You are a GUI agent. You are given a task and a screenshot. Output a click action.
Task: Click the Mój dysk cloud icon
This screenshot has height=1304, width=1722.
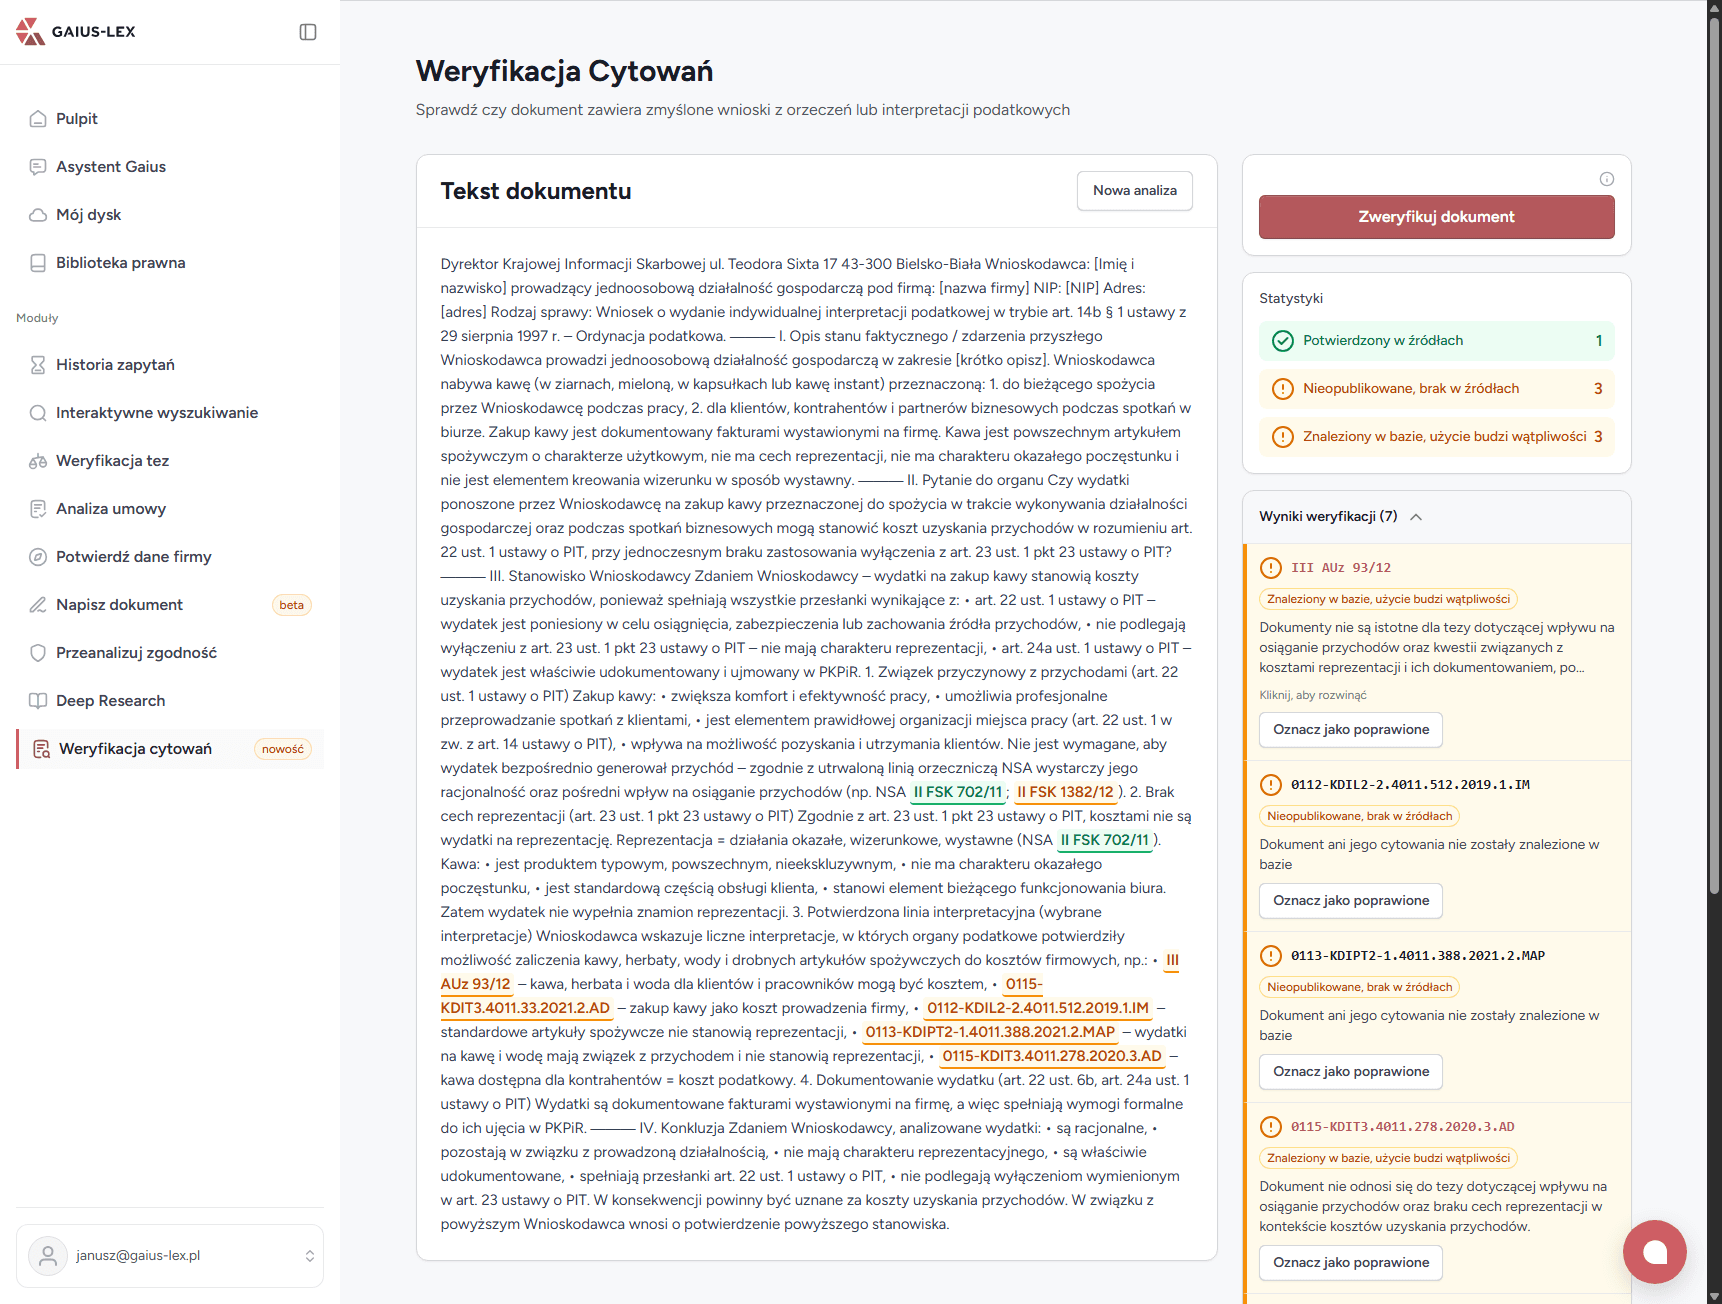point(38,215)
